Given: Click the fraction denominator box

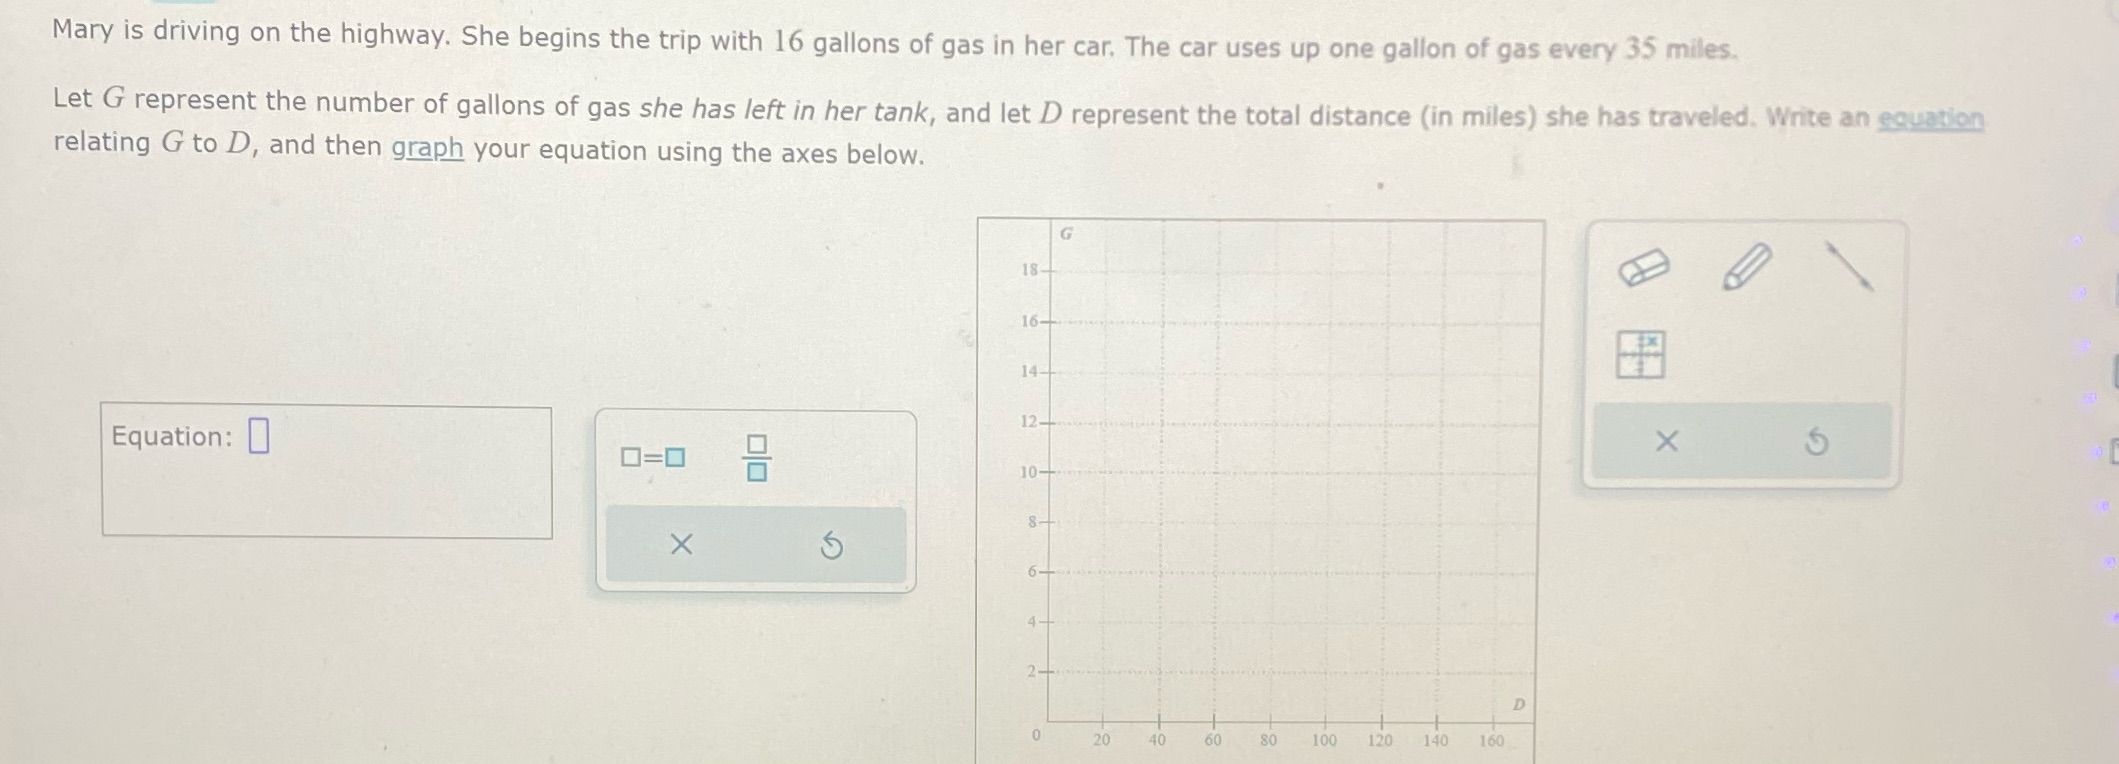Looking at the screenshot, I should pos(757,472).
